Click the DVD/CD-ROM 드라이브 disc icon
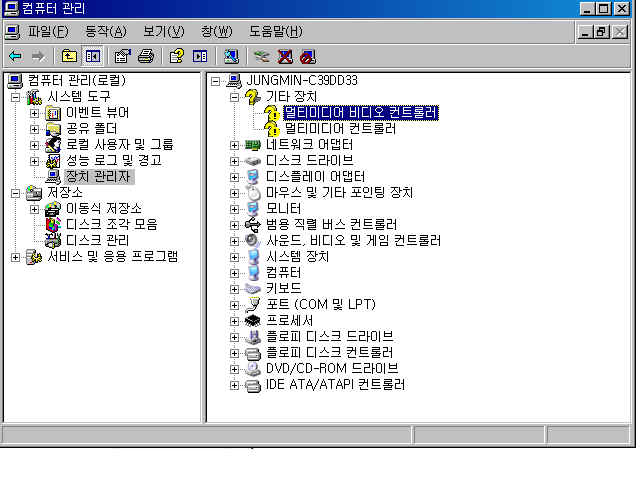 pos(253,369)
